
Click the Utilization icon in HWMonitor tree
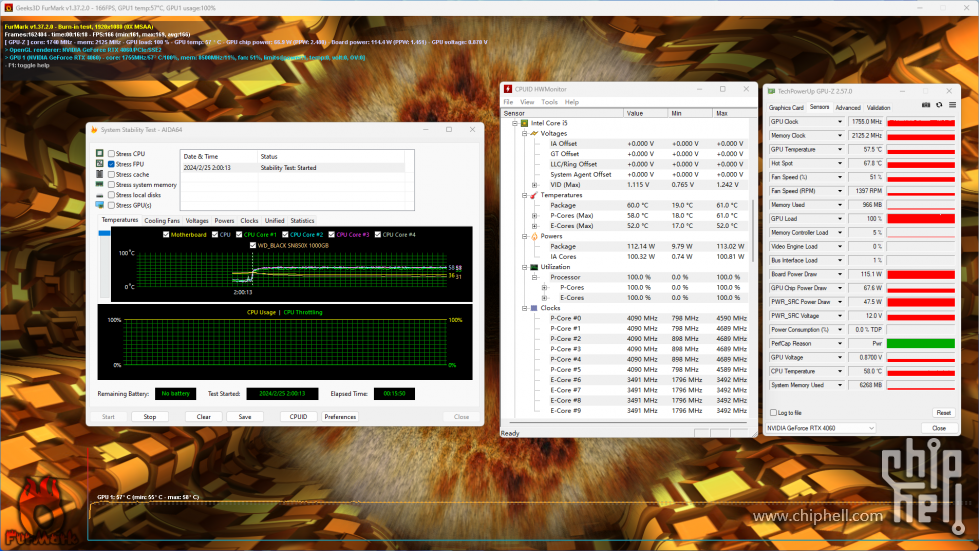(x=534, y=267)
